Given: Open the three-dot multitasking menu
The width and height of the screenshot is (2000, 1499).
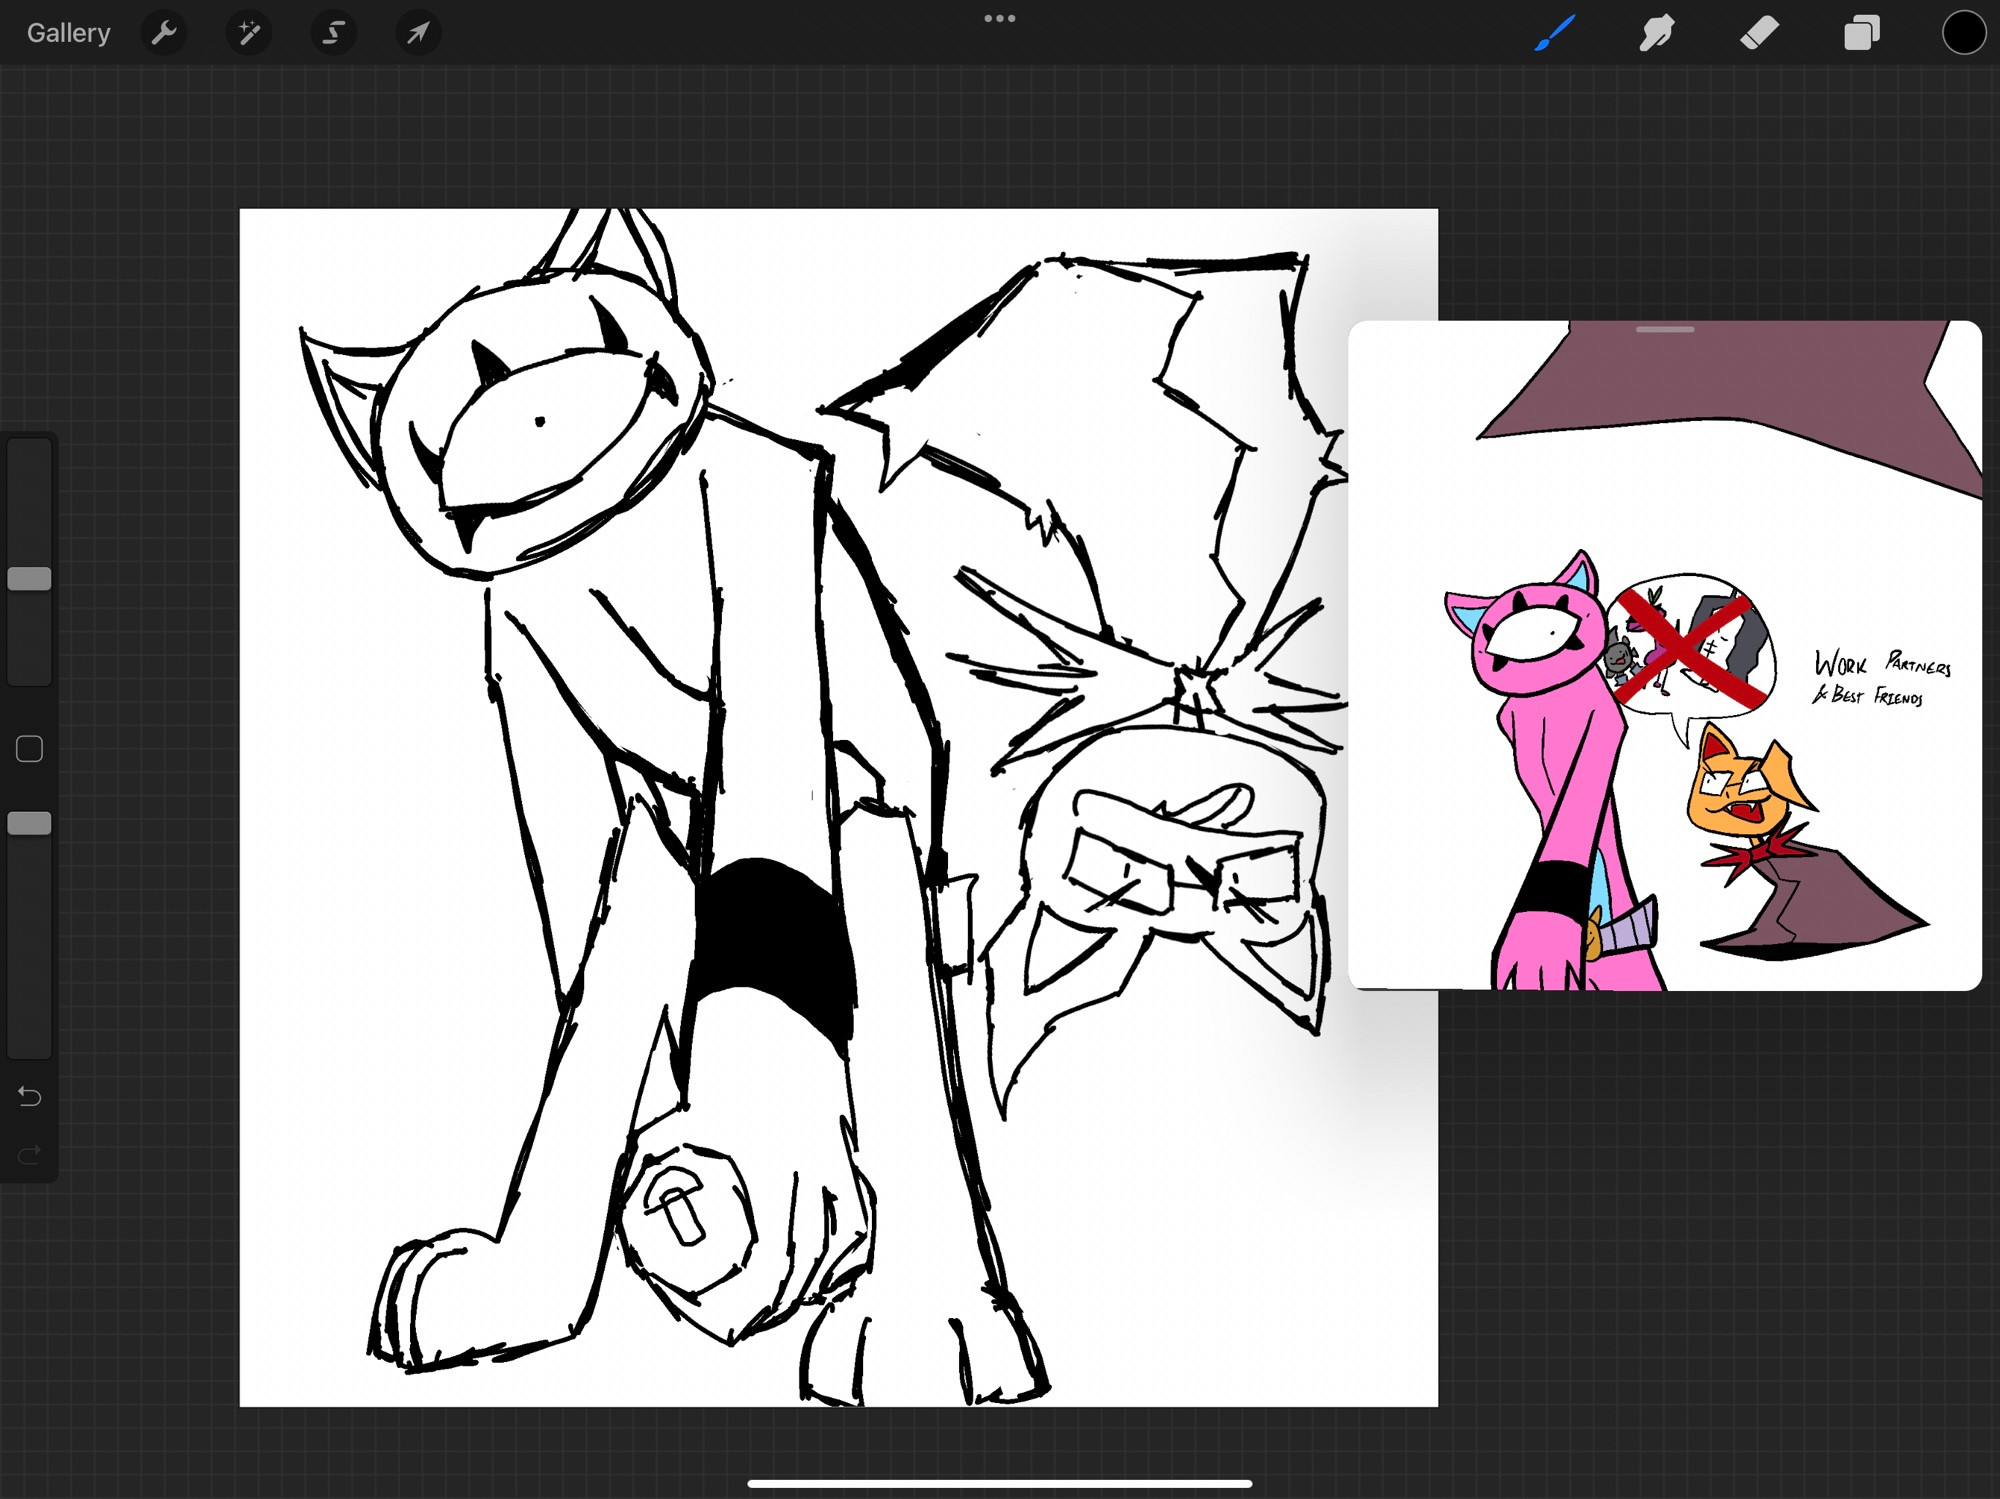Looking at the screenshot, I should point(1000,18).
